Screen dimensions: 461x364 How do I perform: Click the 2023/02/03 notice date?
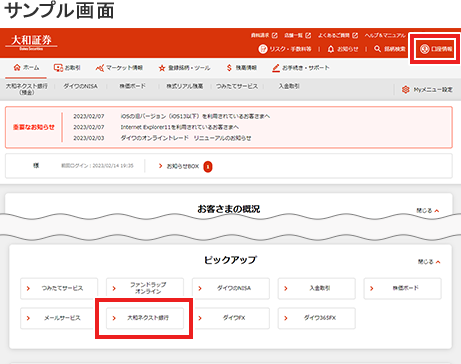coord(89,138)
